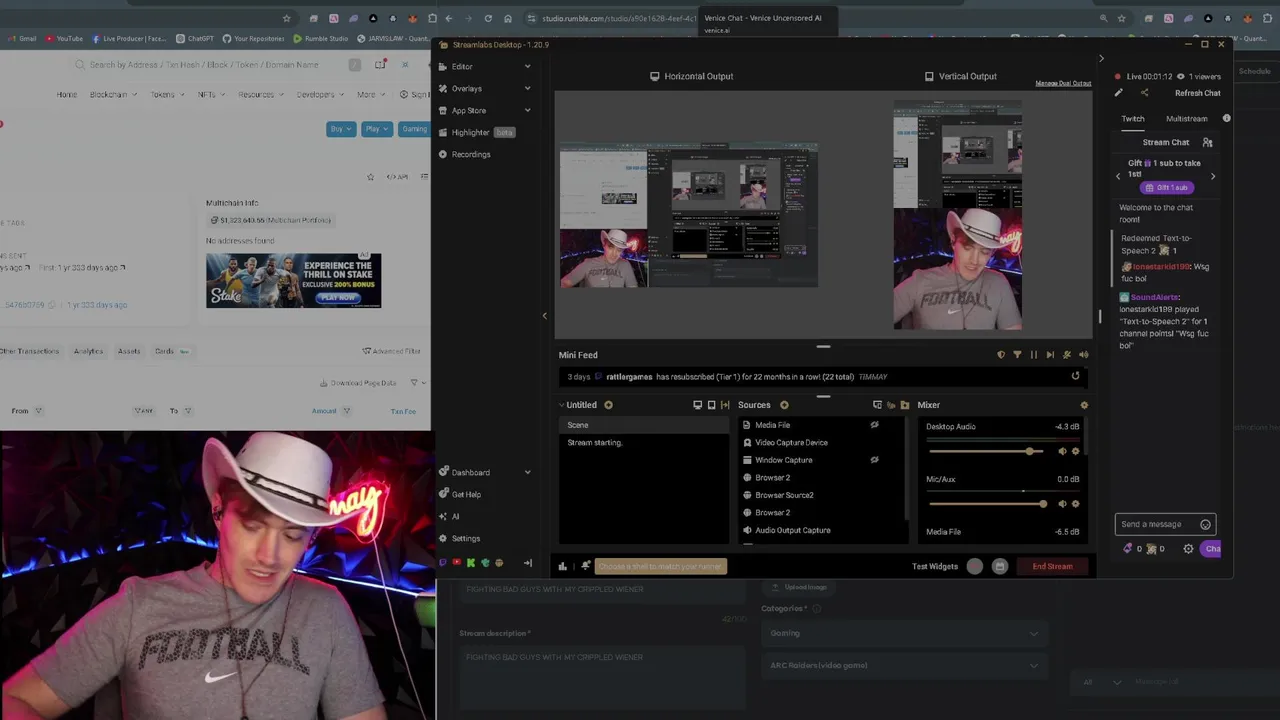Mute the Desktop Audio channel
The height and width of the screenshot is (720, 1280).
point(1062,451)
